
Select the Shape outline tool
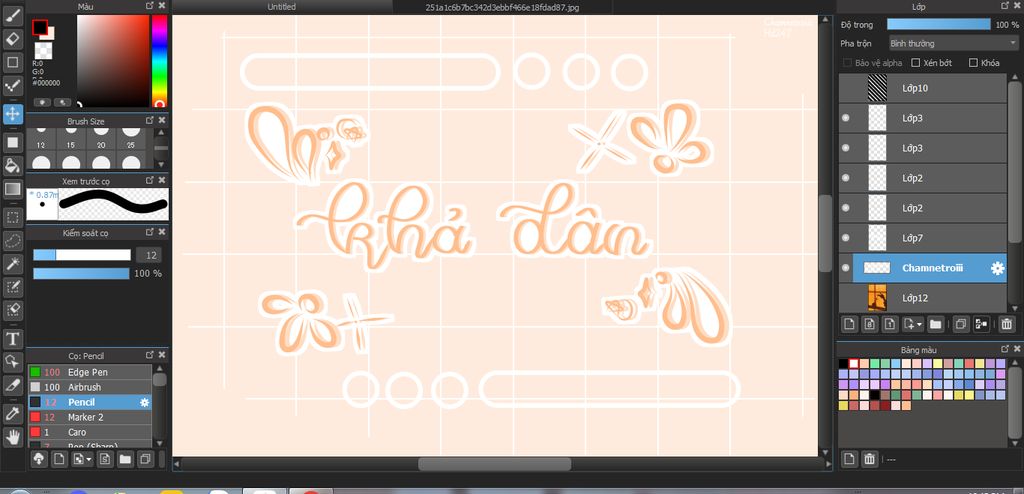point(12,62)
